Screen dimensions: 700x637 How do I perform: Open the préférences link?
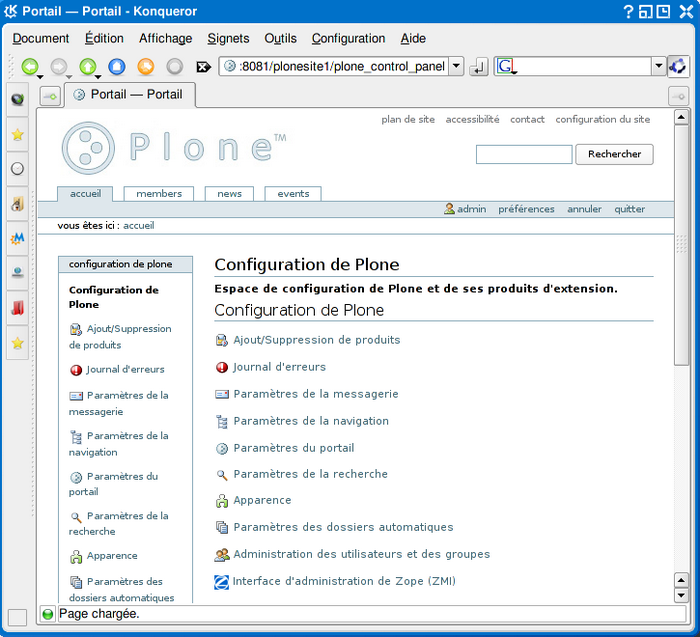pyautogui.click(x=526, y=209)
